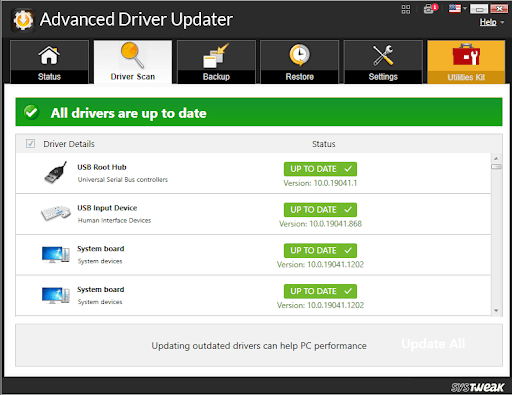The image size is (512, 395).
Task: Toggle the Driver Details select-all checkbox
Action: click(x=30, y=144)
